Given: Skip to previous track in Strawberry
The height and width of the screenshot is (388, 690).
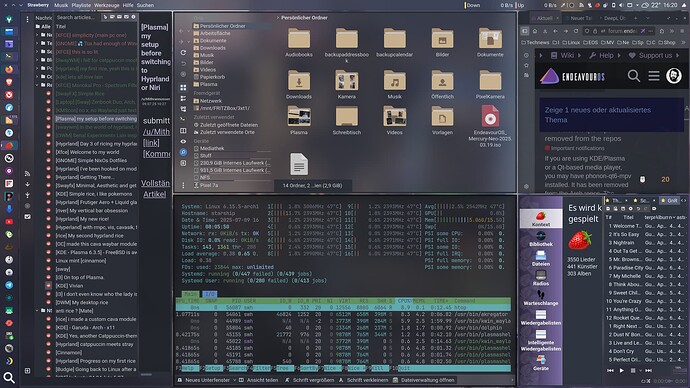Looking at the screenshot, I should pos(610,370).
